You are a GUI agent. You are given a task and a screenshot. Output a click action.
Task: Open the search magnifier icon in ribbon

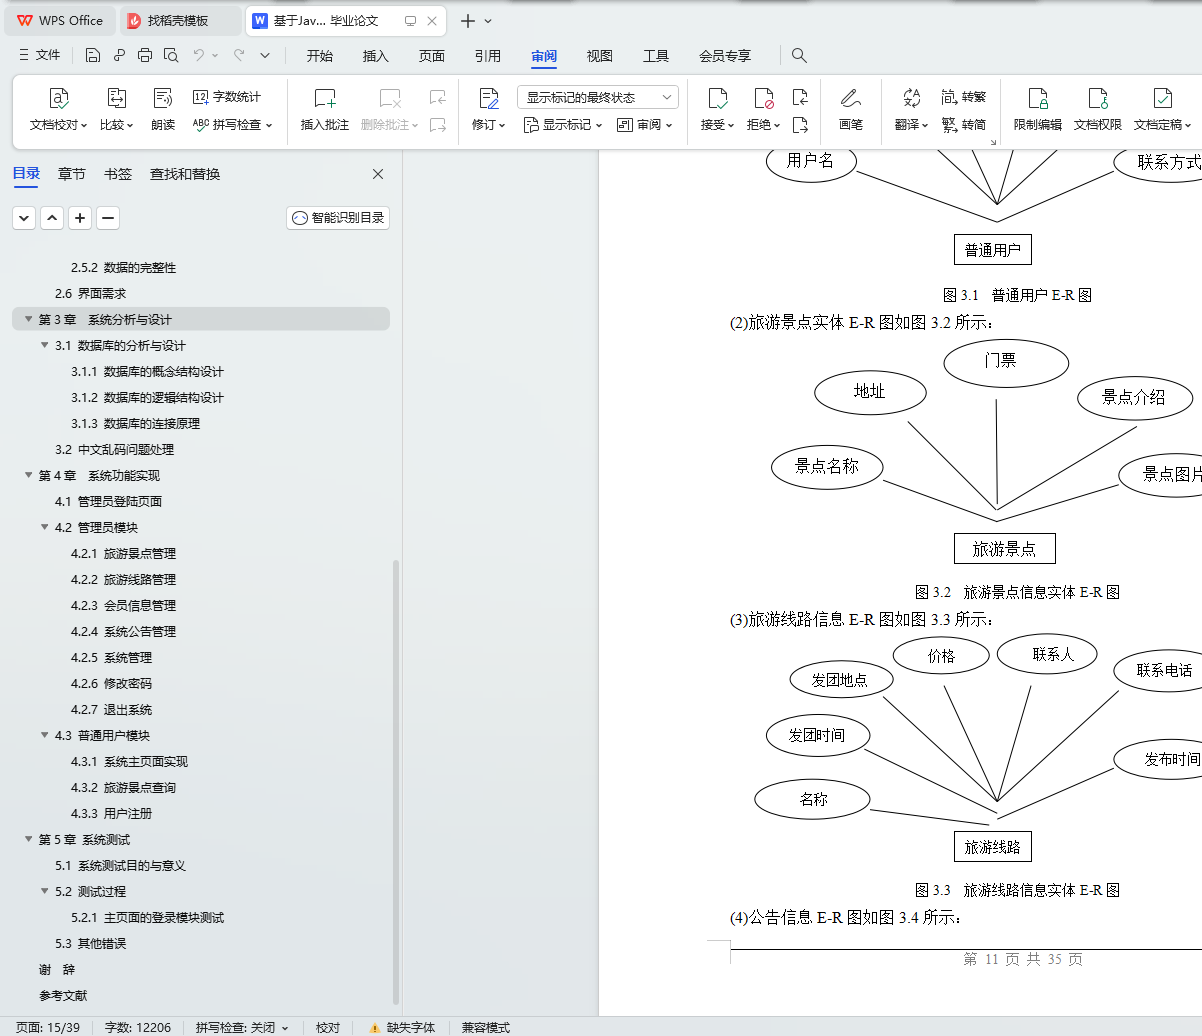[799, 55]
